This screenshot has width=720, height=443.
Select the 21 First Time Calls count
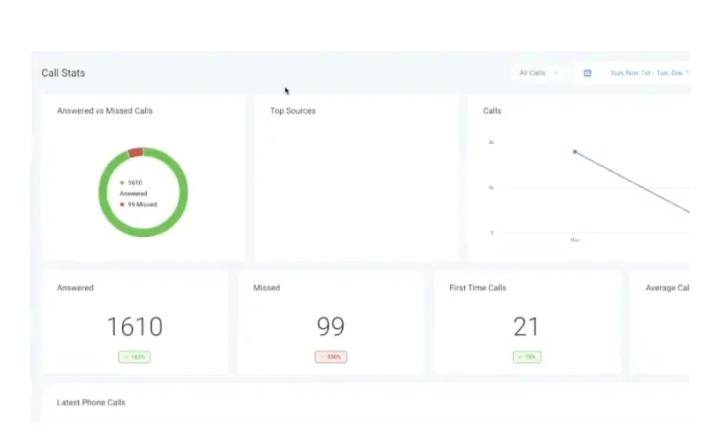tap(526, 326)
